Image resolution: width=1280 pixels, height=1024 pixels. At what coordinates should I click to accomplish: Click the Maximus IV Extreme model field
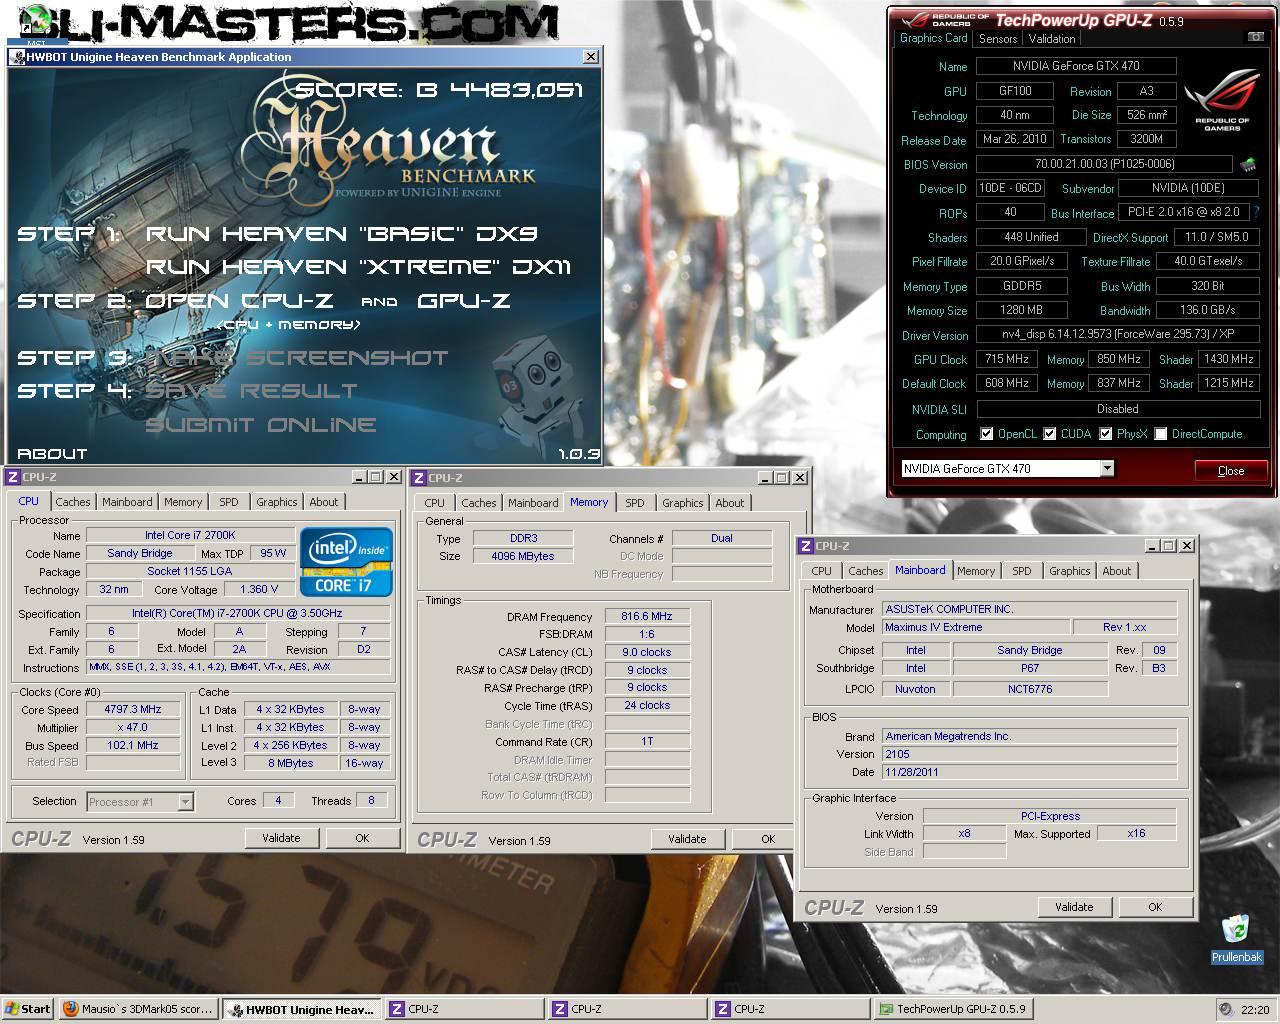point(975,627)
